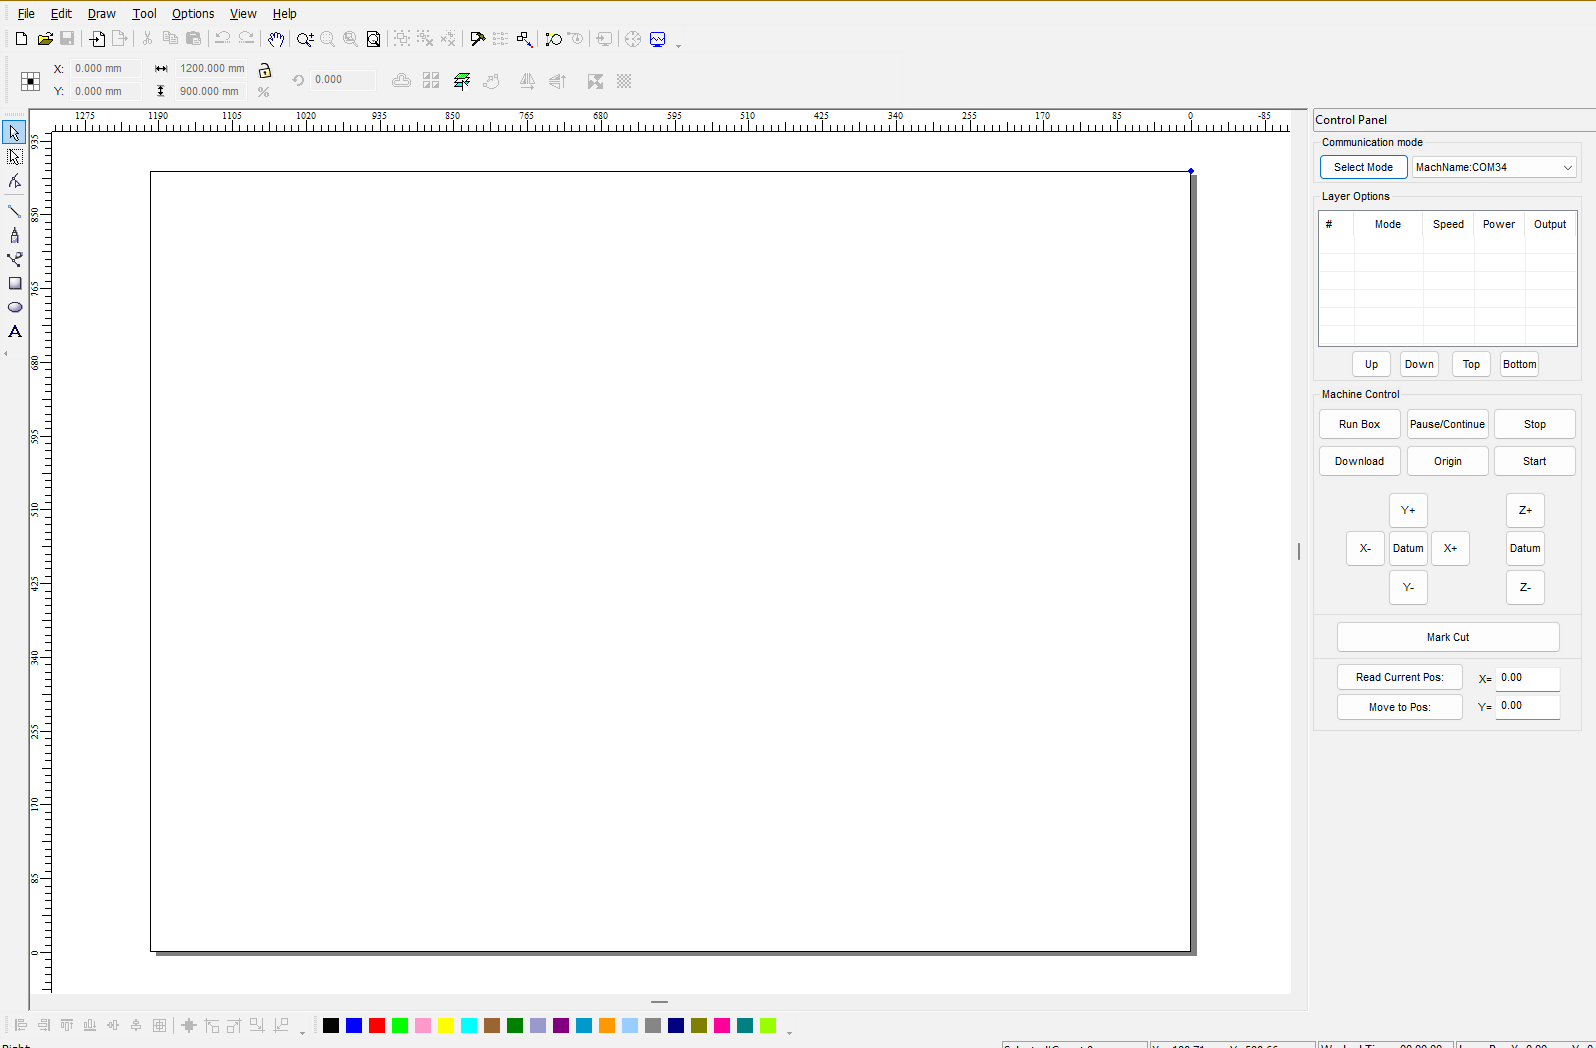Click the blue monitor preview icon
Screen dimensions: 1596x1048
pos(658,39)
